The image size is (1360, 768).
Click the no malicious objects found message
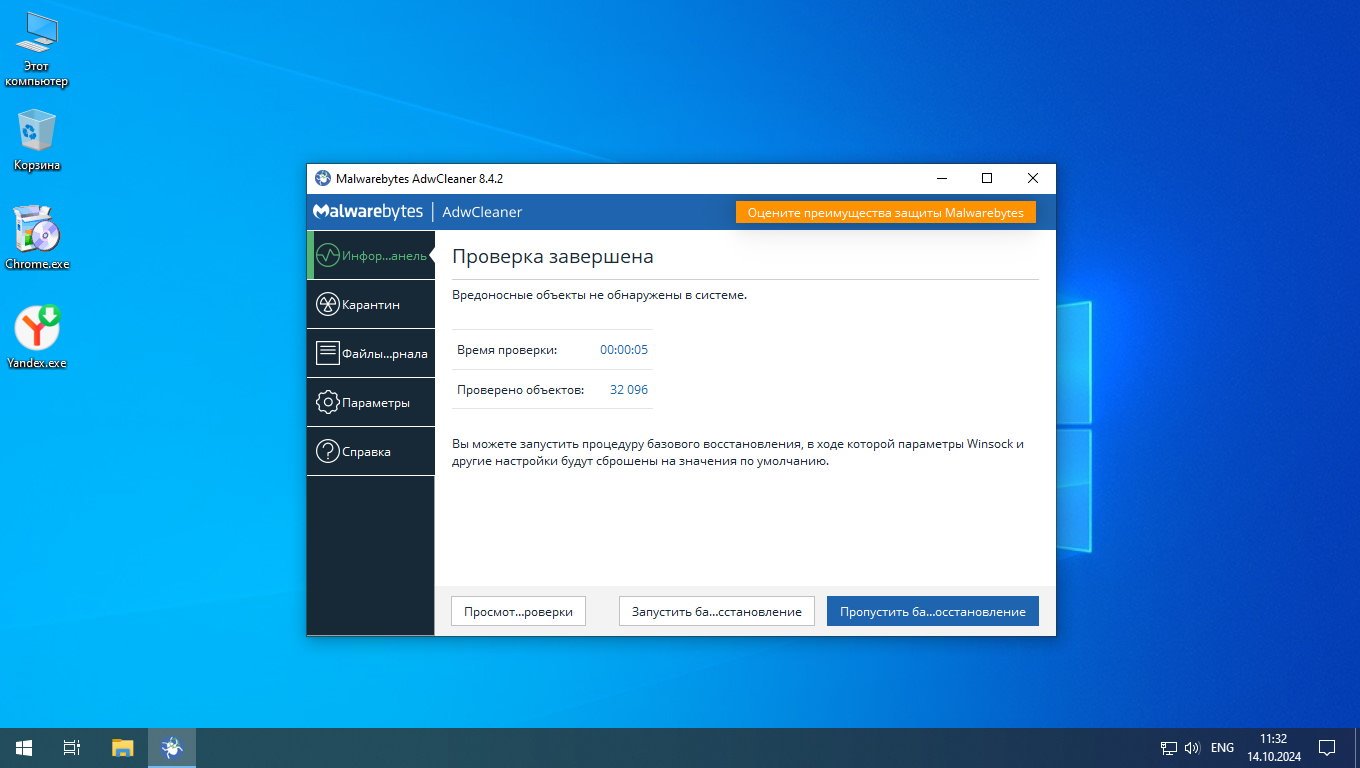(600, 295)
